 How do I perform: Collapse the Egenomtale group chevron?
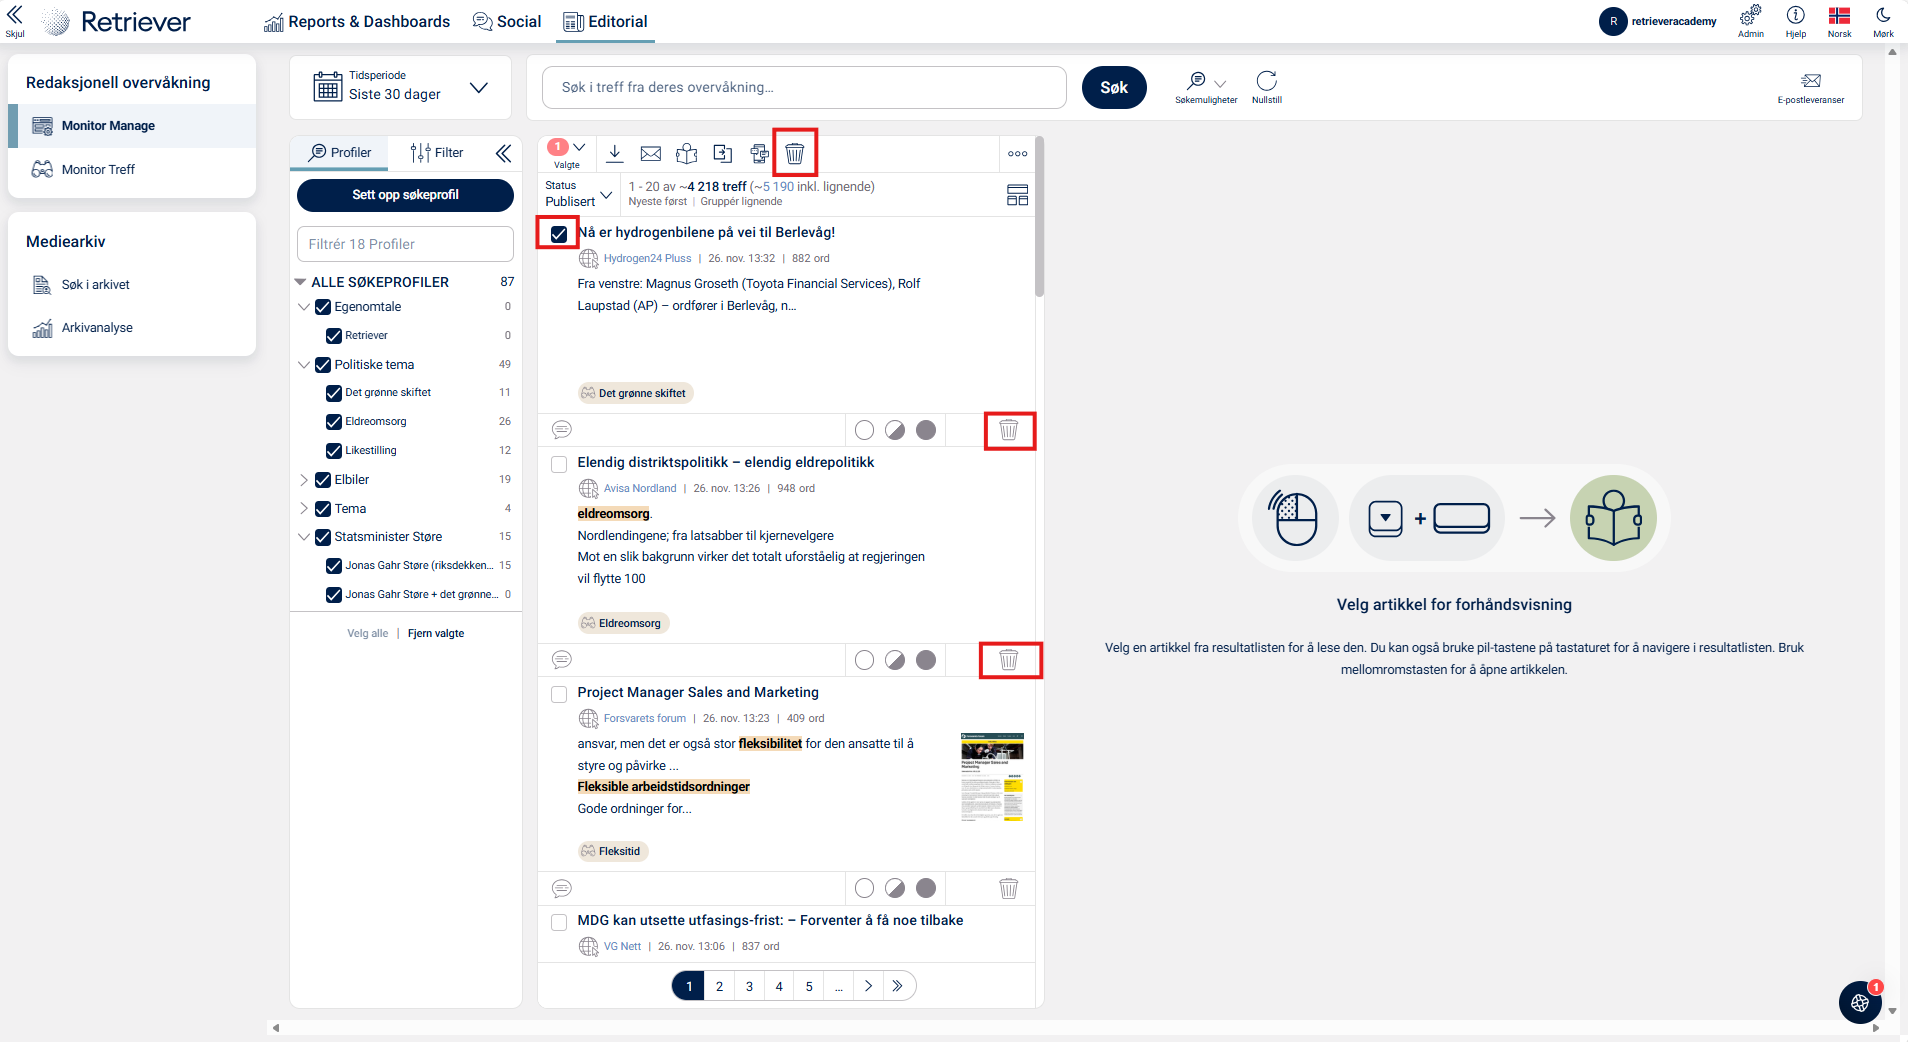point(304,307)
